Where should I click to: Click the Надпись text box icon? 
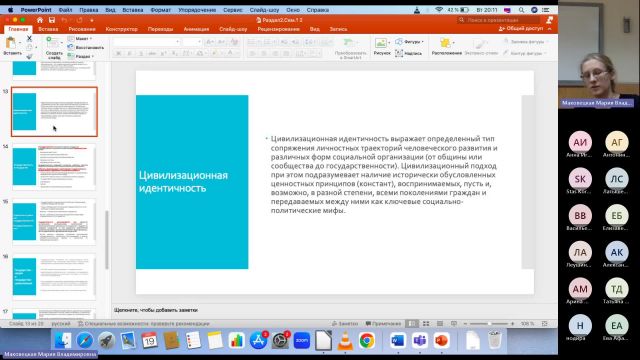(409, 53)
